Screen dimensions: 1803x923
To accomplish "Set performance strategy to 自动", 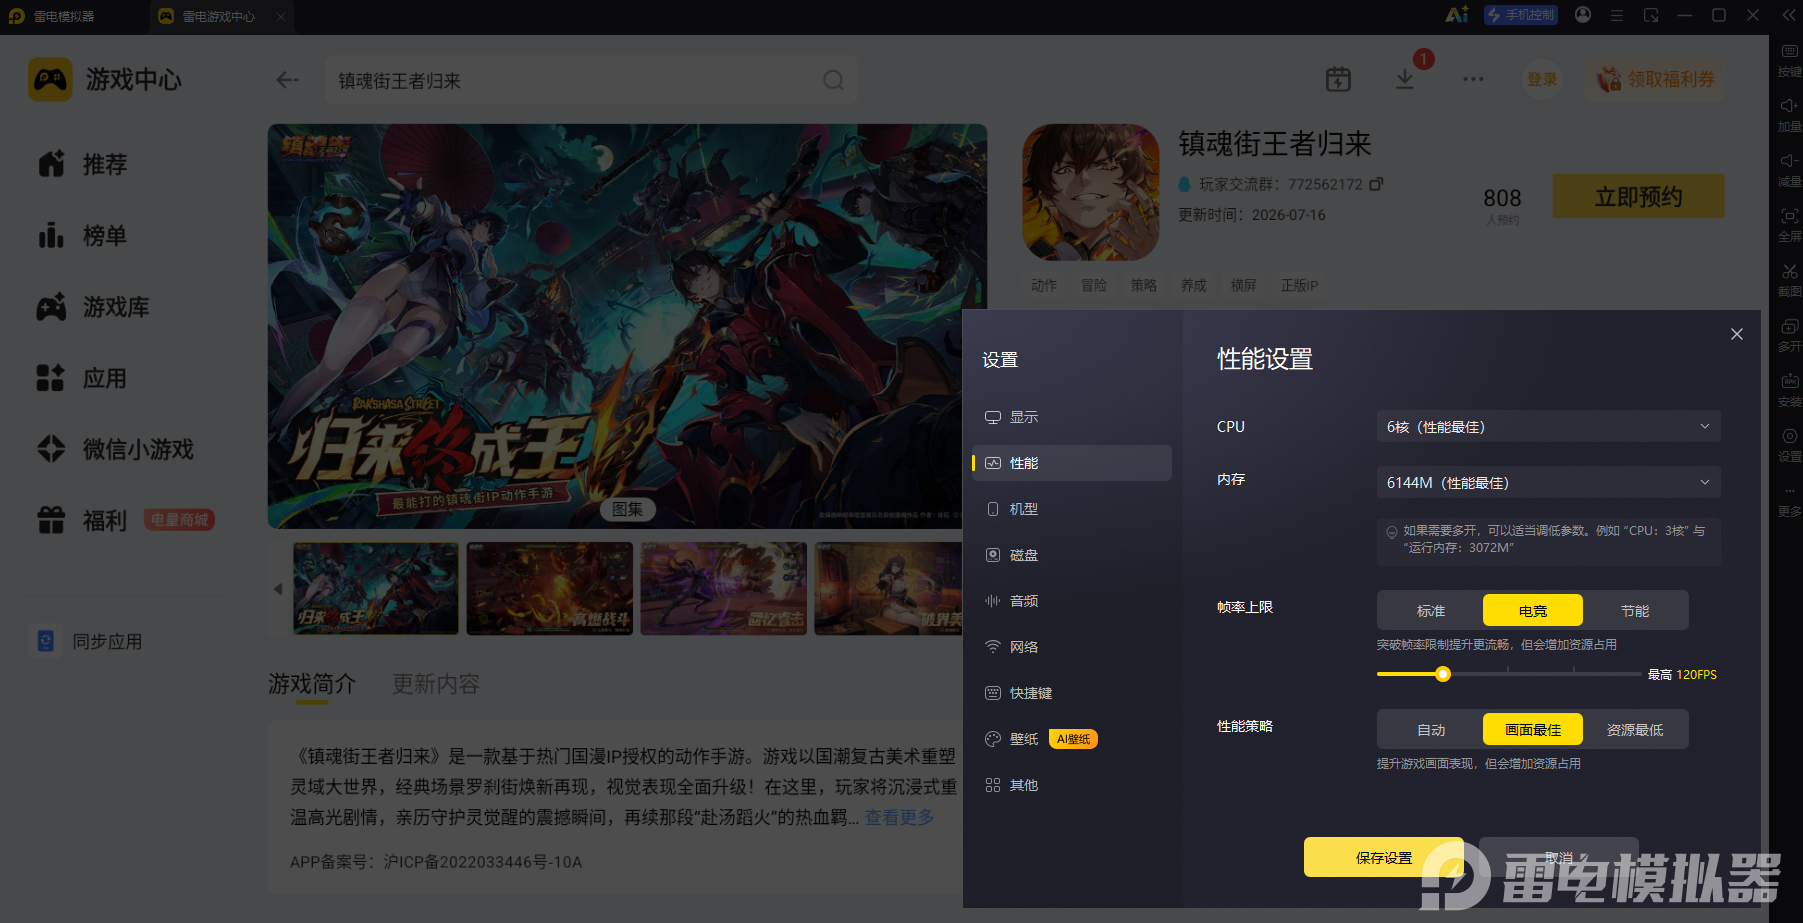I will 1431,729.
